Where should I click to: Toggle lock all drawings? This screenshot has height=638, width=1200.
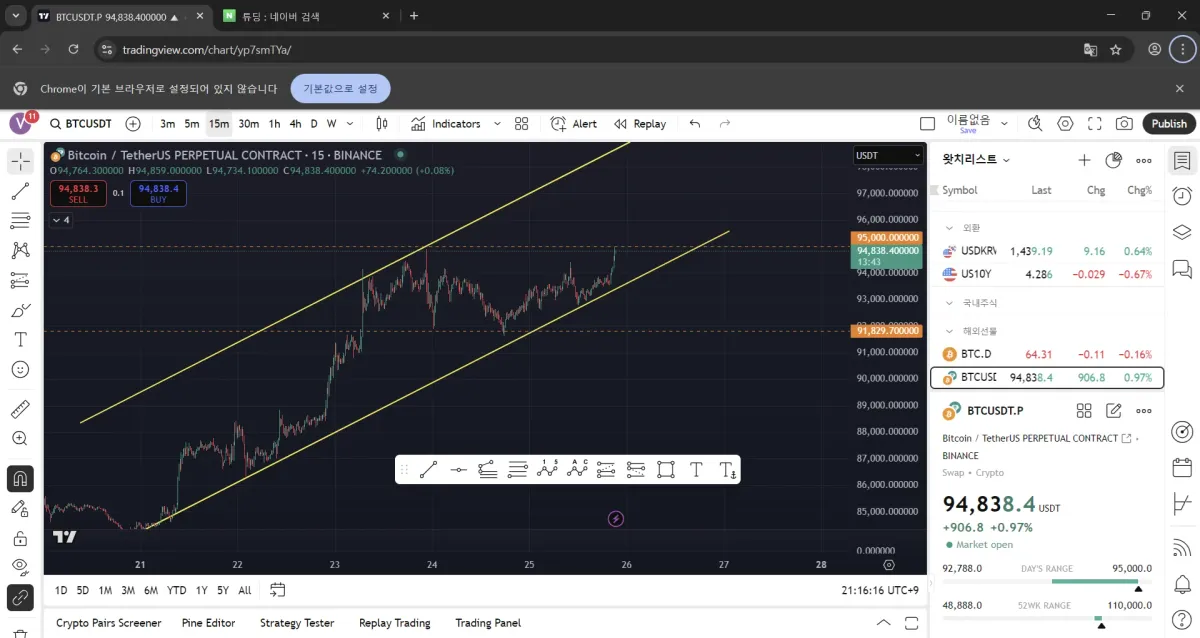pyautogui.click(x=20, y=538)
